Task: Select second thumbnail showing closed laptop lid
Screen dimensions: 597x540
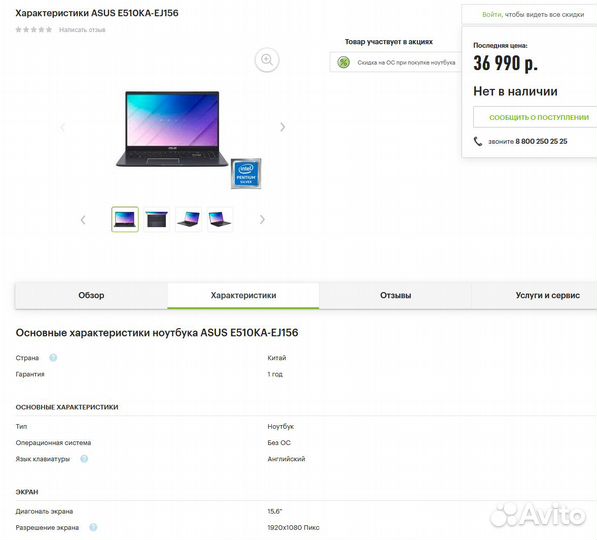Action: pyautogui.click(x=156, y=219)
